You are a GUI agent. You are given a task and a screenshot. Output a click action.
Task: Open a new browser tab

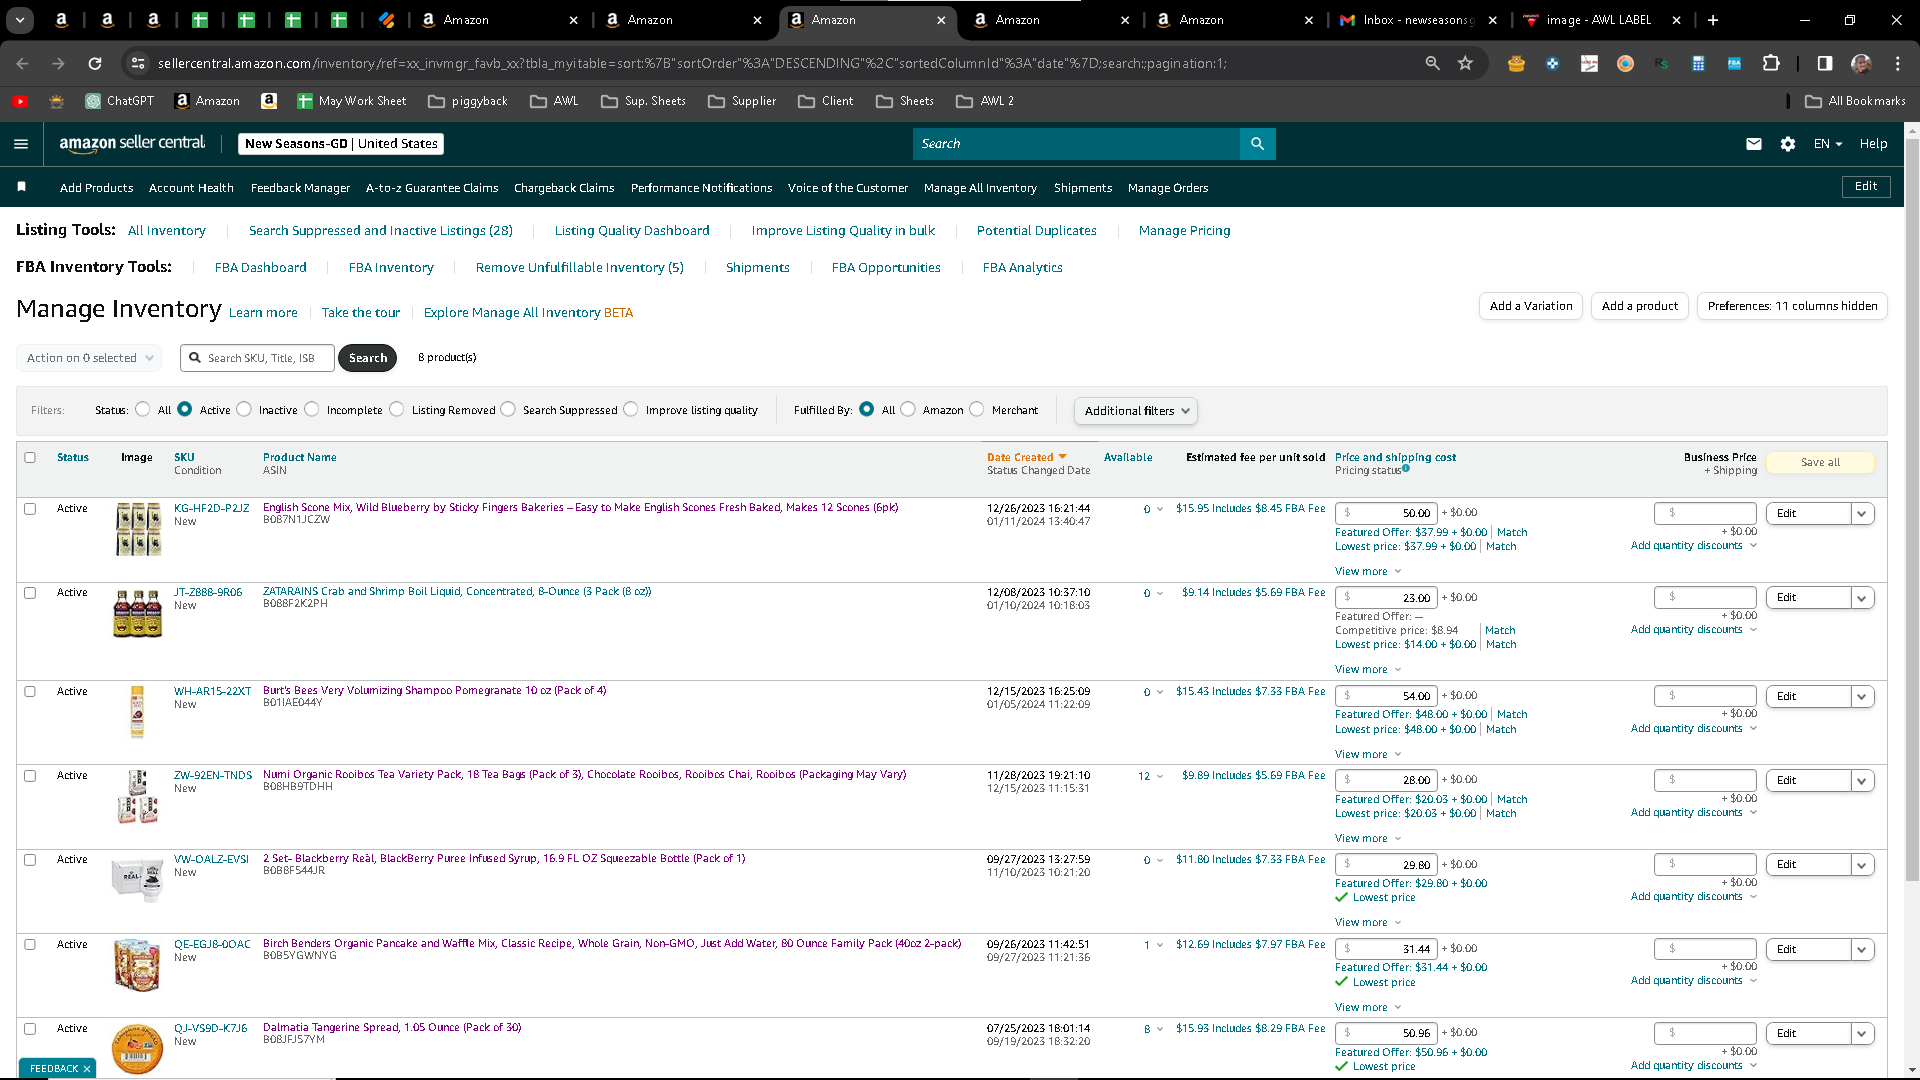click(1713, 20)
